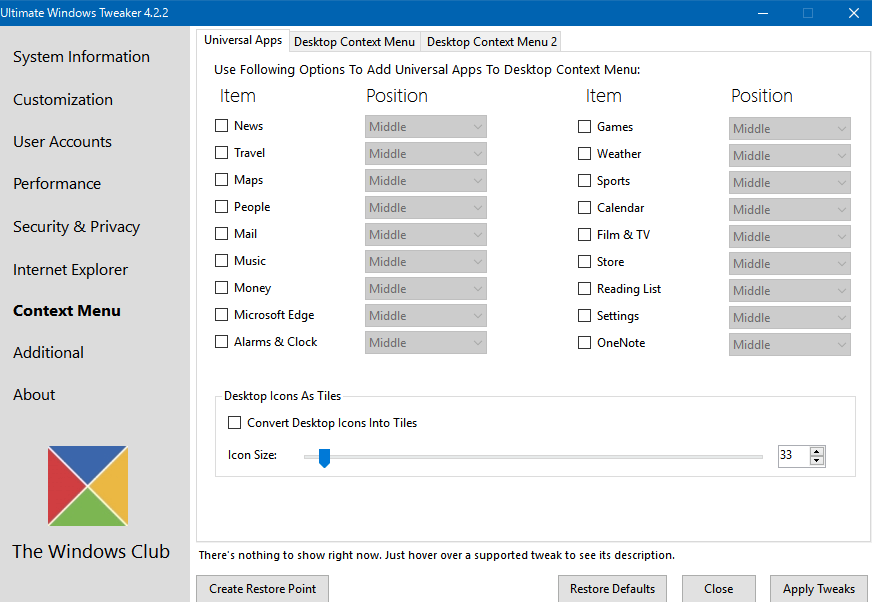Expand the Mail position combo box
The height and width of the screenshot is (602, 872).
[426, 235]
